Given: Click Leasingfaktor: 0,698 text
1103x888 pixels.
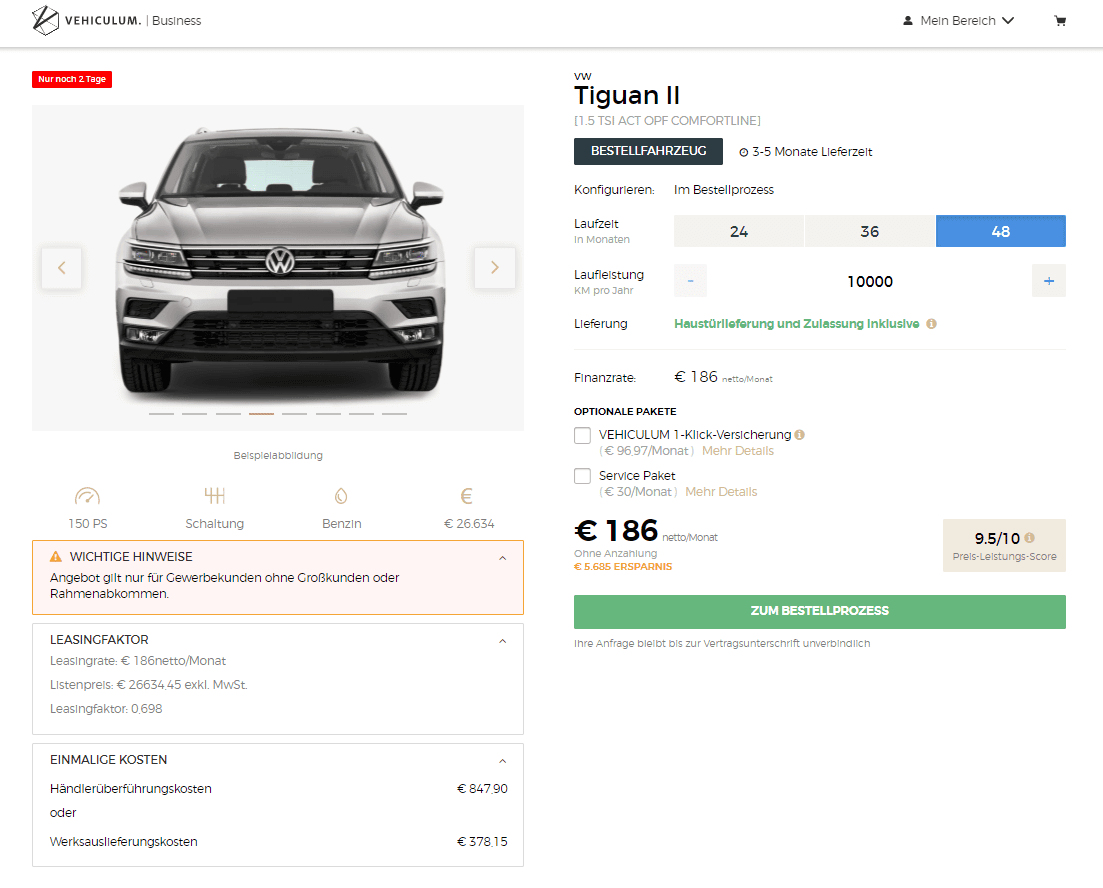Looking at the screenshot, I should (x=106, y=709).
